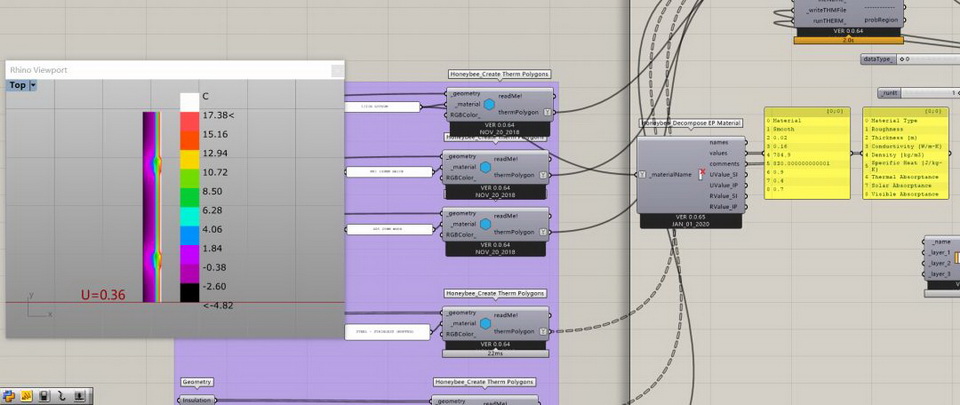Click the red X icon on Decompose EP Material
This screenshot has width=960, height=405.
[702, 173]
